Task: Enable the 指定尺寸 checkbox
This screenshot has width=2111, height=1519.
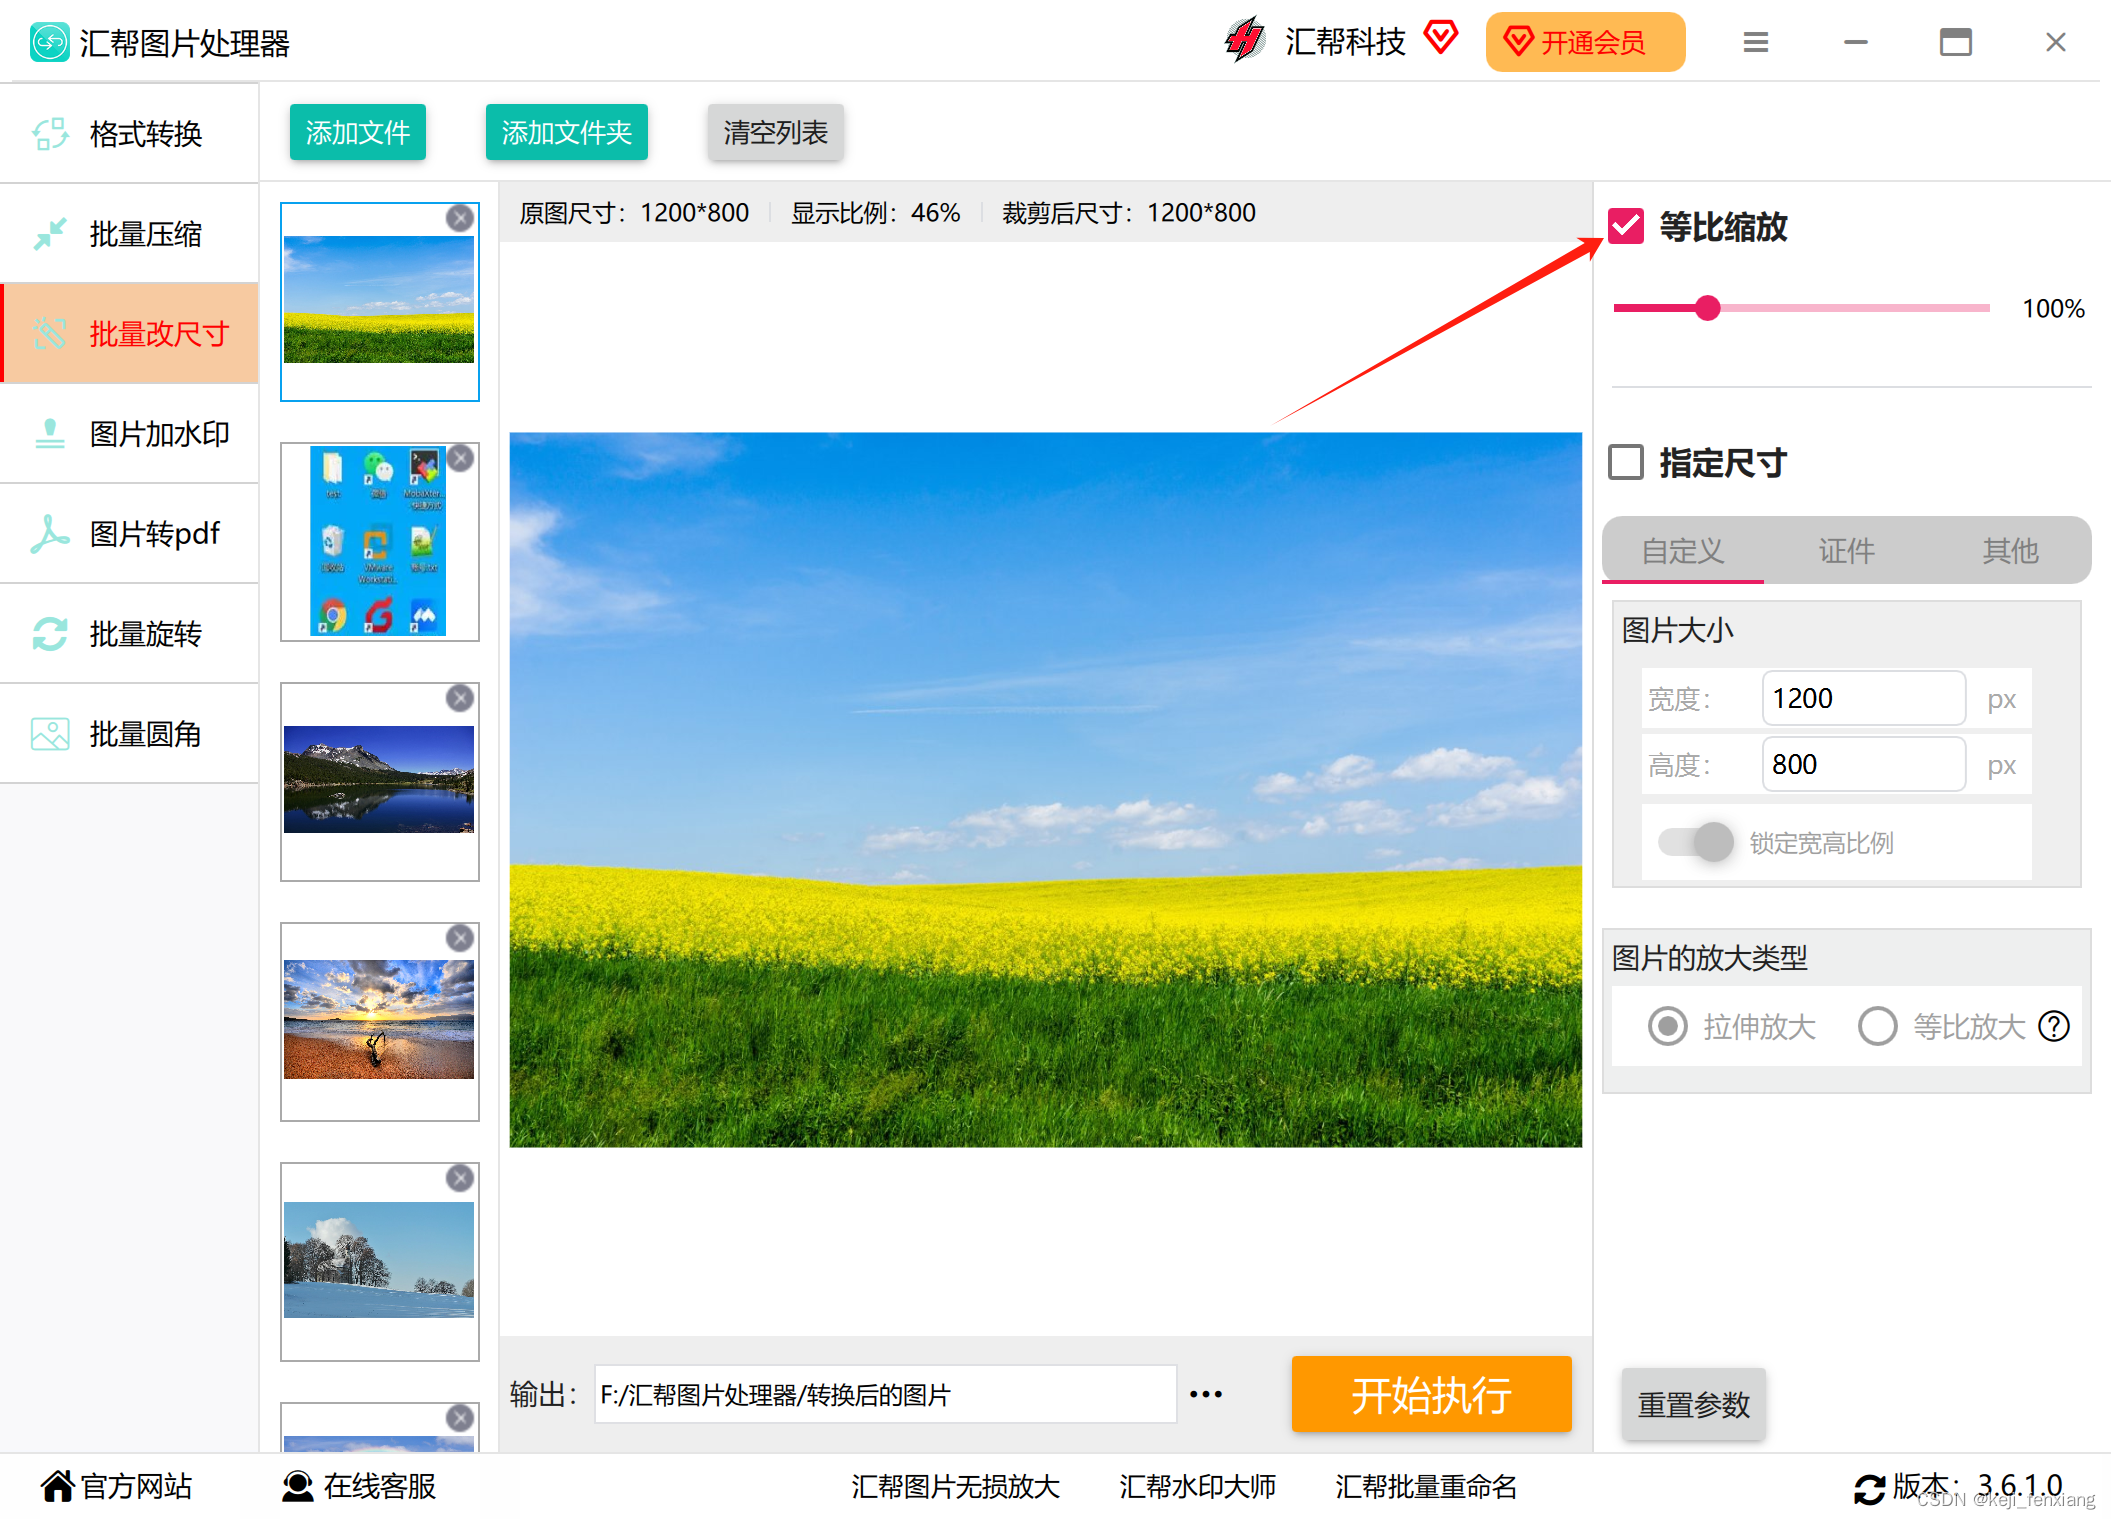Action: click(x=1626, y=462)
